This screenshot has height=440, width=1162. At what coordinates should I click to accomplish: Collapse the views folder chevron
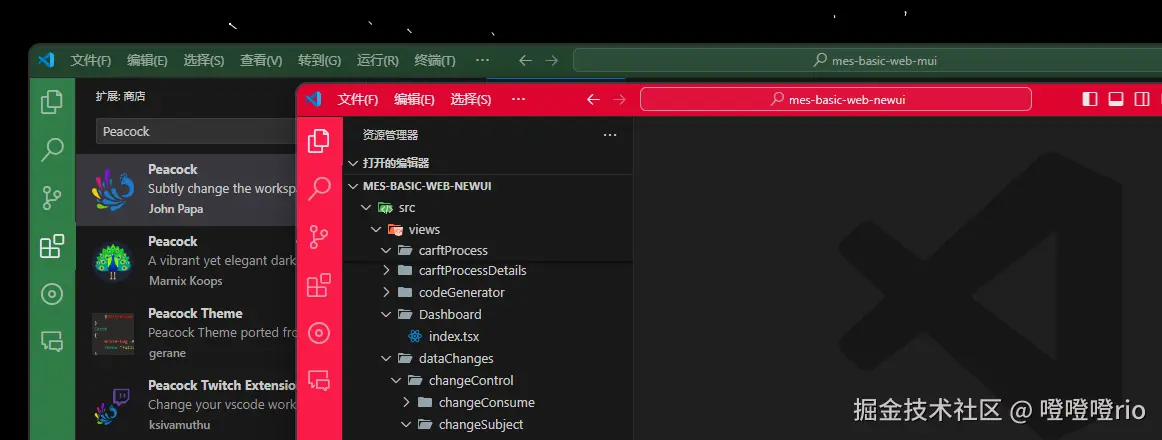(376, 230)
